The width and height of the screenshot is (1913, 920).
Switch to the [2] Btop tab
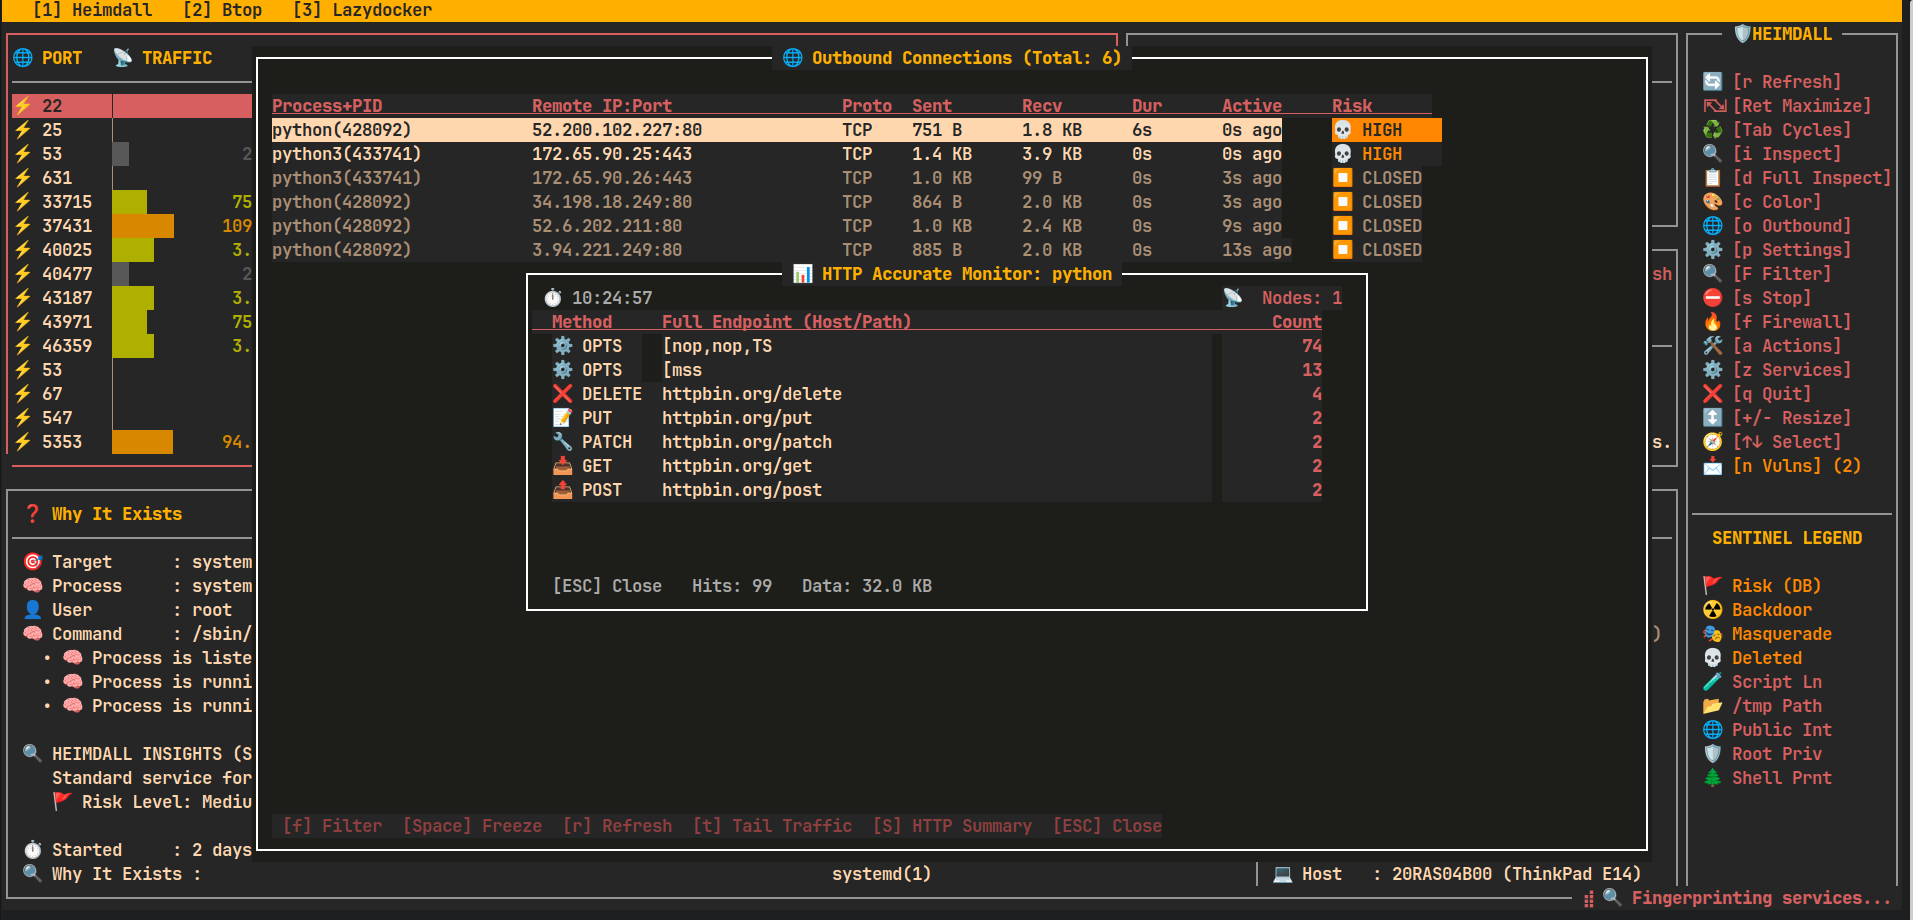click(222, 10)
